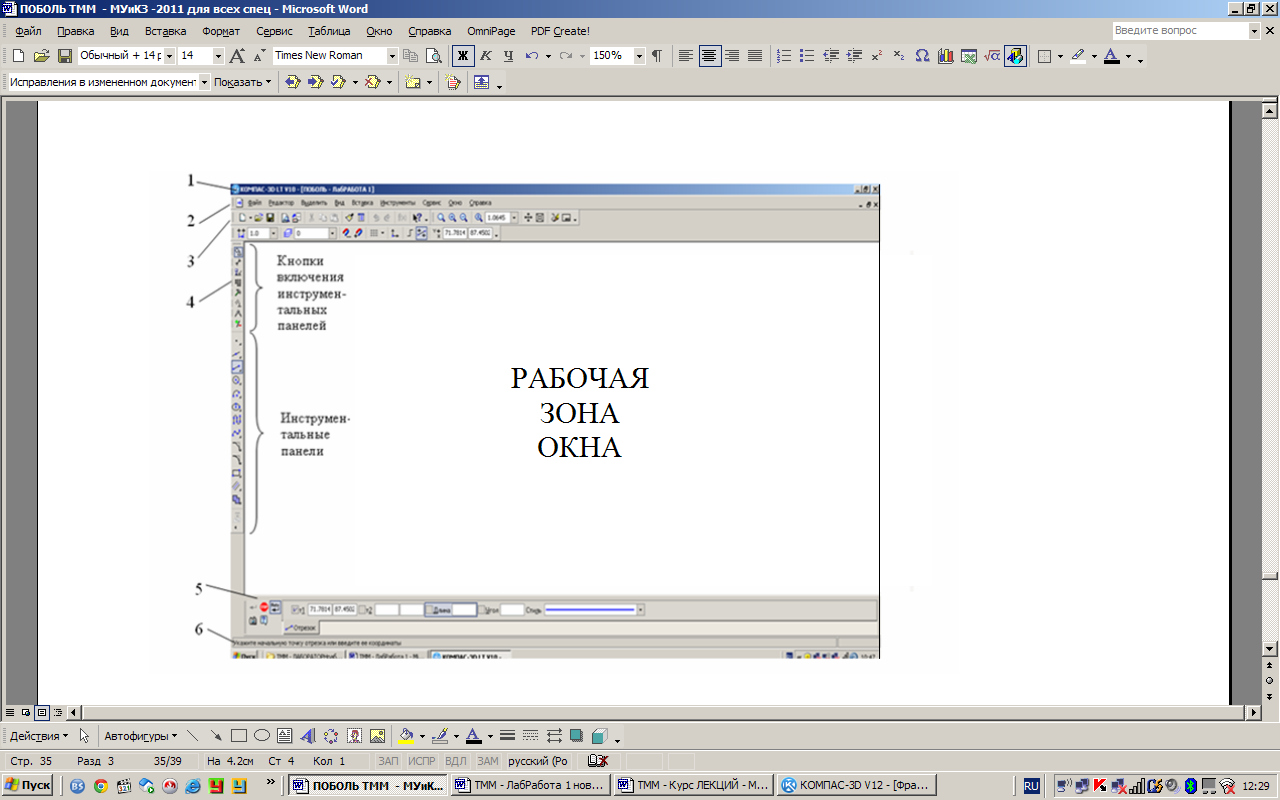
Task: Open the 'Исправления в измененном документе' dropdown
Action: 204,82
